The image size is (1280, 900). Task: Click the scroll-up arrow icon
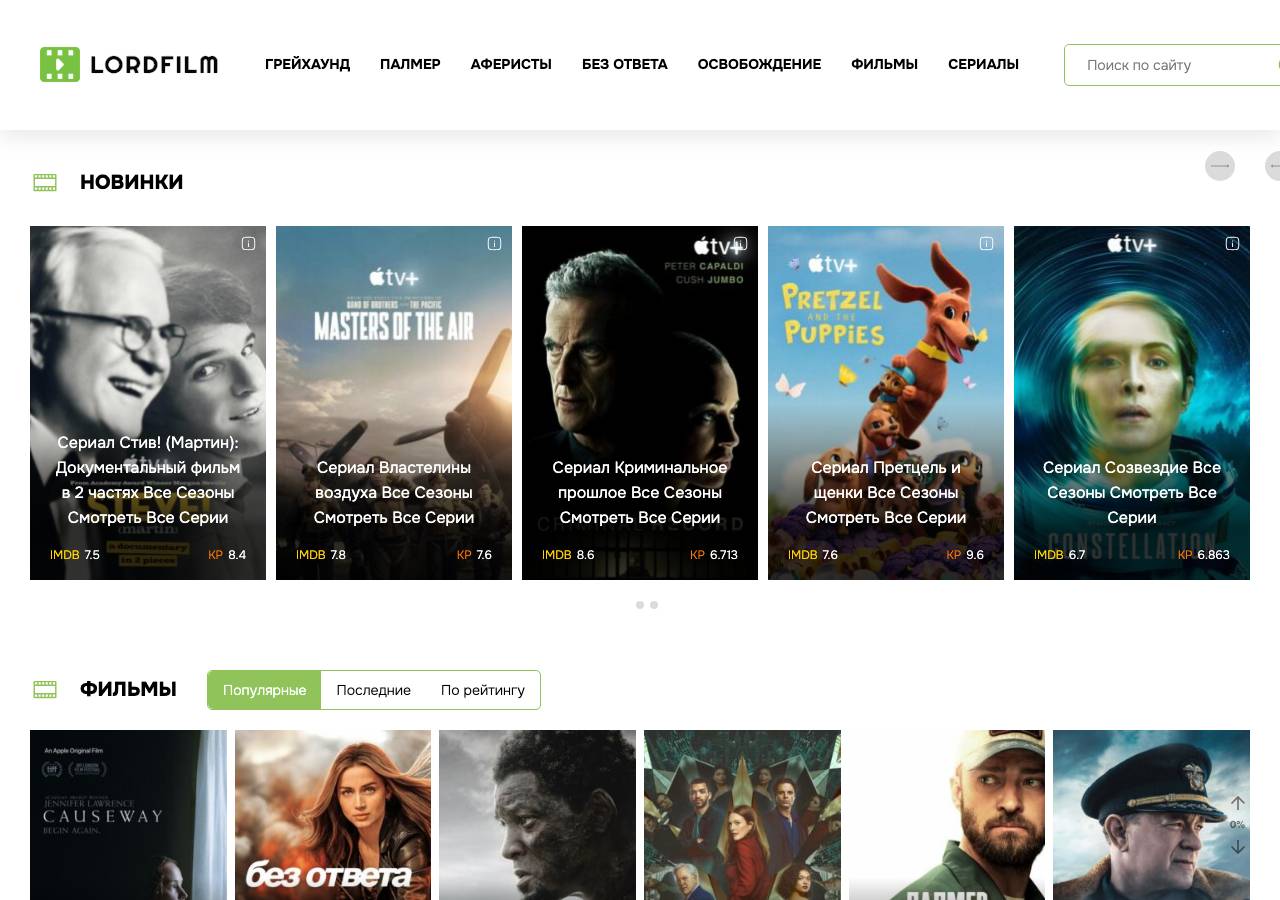click(1237, 803)
